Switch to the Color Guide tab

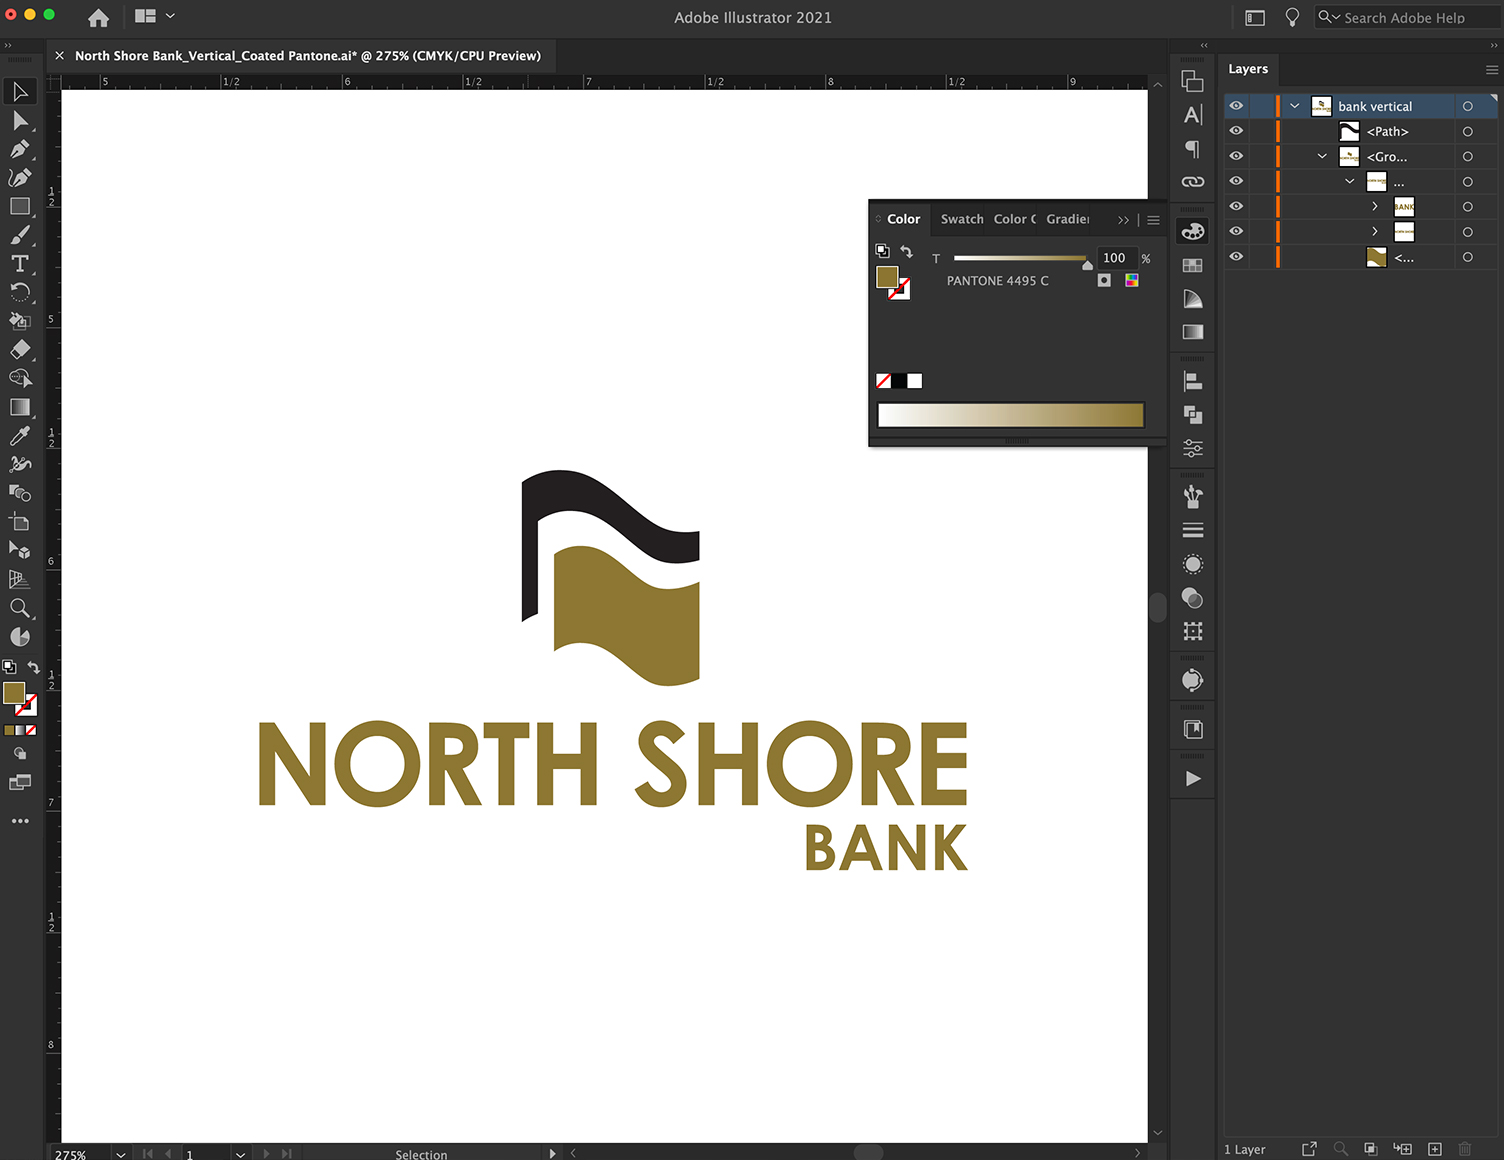[1014, 219]
